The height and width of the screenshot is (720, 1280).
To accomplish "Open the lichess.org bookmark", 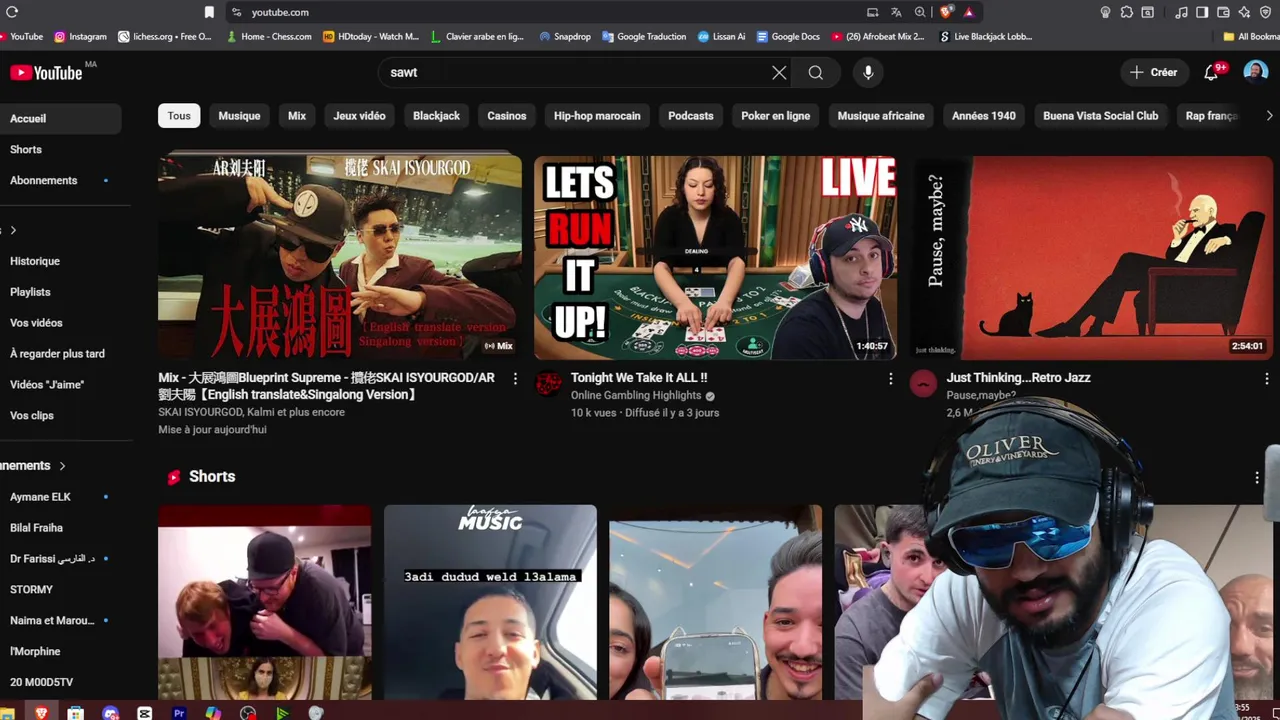I will pyautogui.click(x=165, y=36).
